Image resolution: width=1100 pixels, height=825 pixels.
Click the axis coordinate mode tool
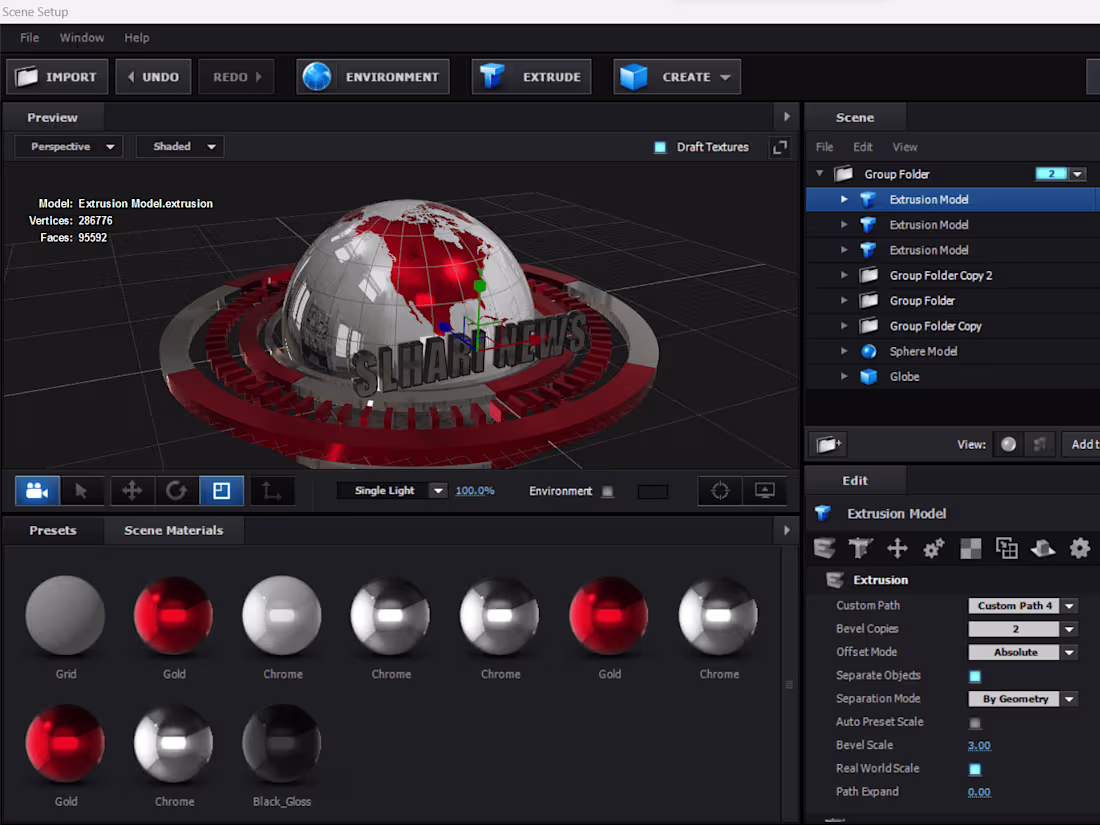click(x=272, y=490)
